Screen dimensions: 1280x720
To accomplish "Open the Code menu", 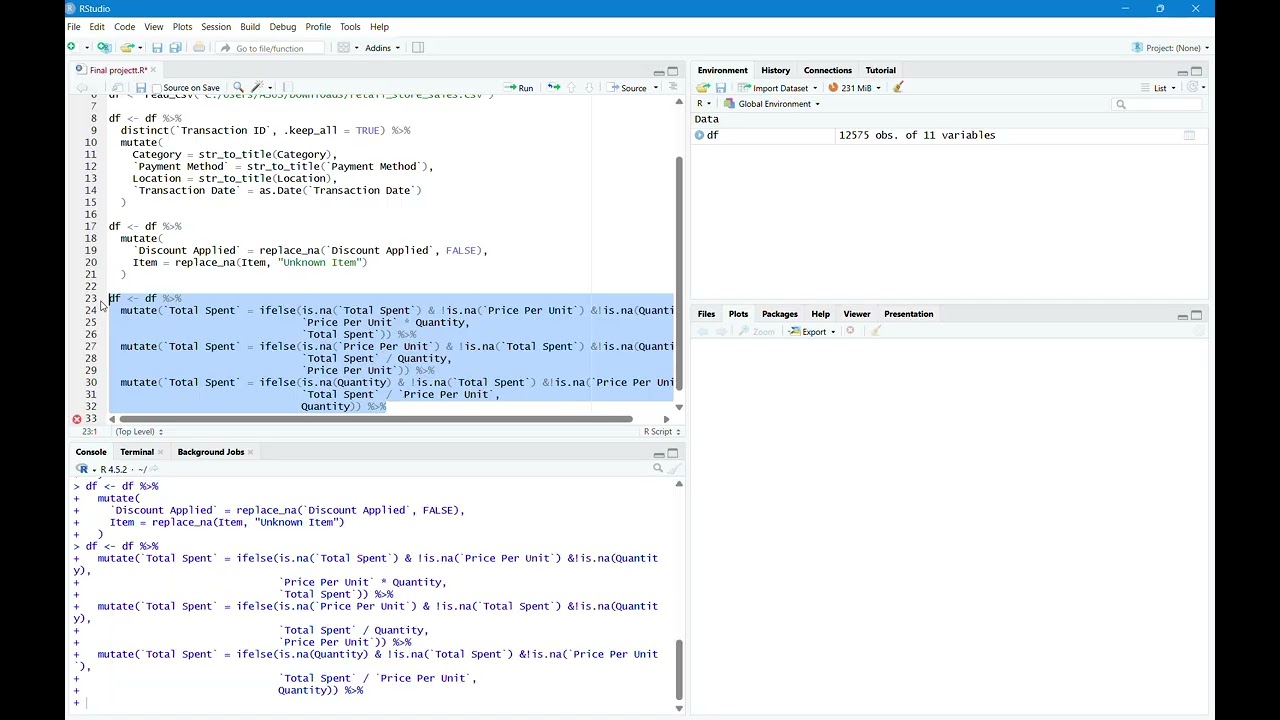I will 125,27.
